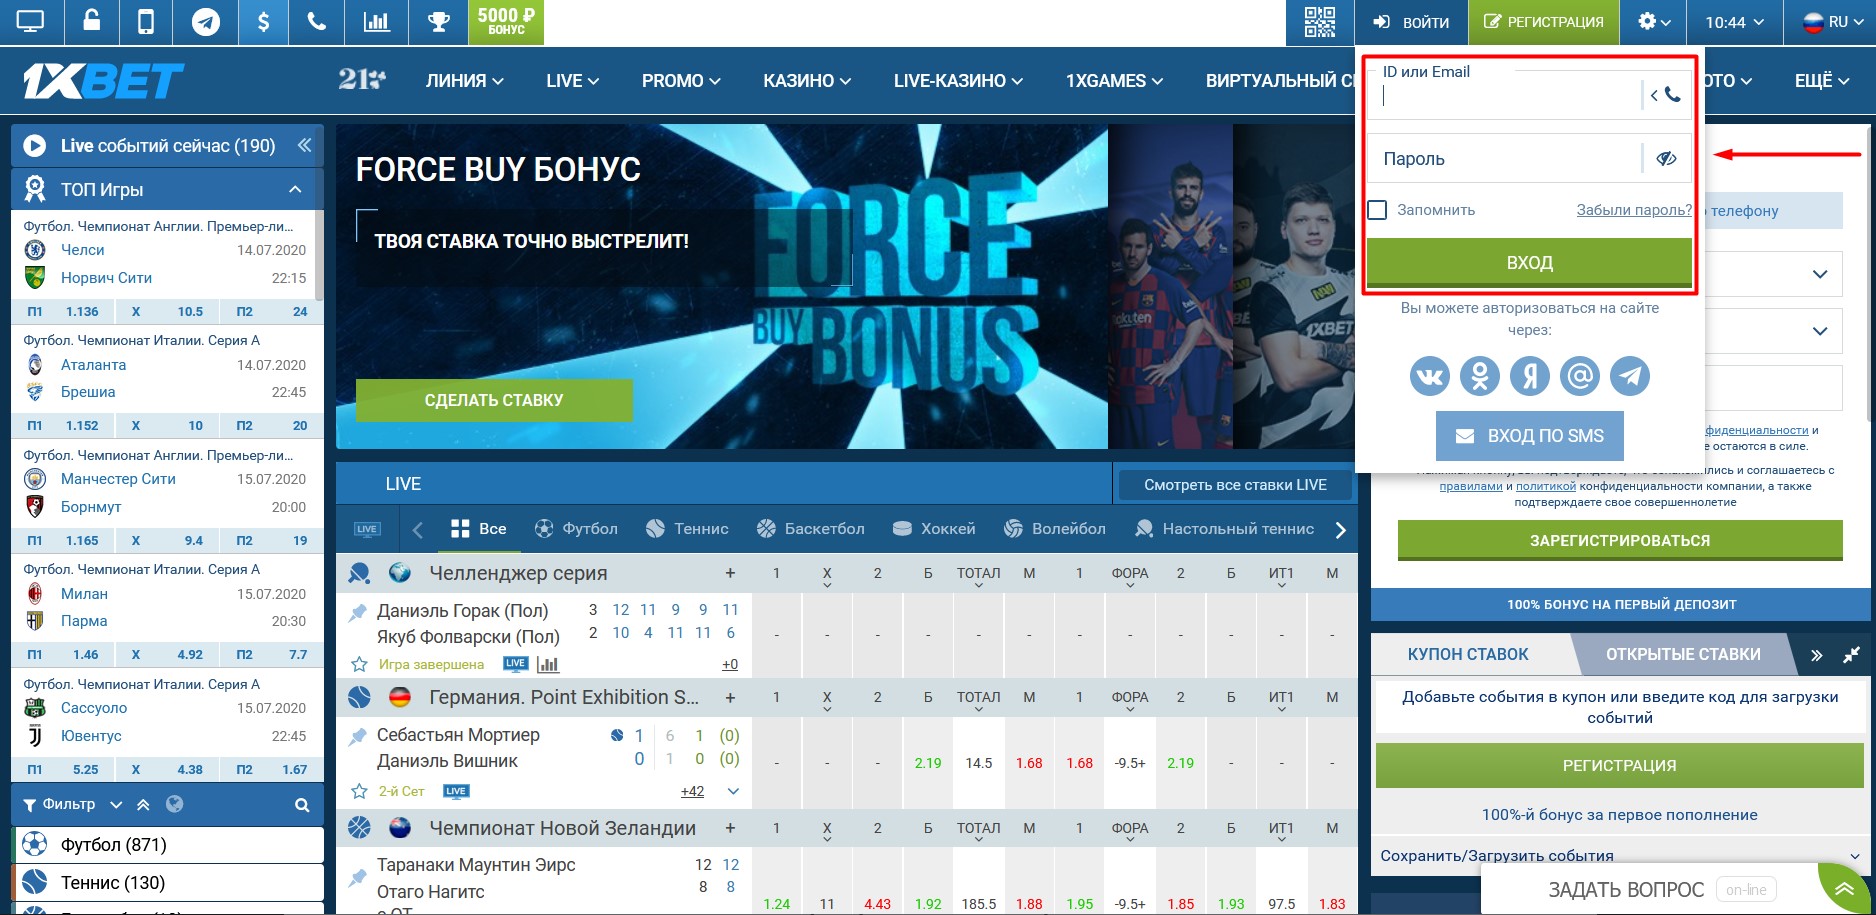
Task: Open PROMO menu
Action: point(681,81)
